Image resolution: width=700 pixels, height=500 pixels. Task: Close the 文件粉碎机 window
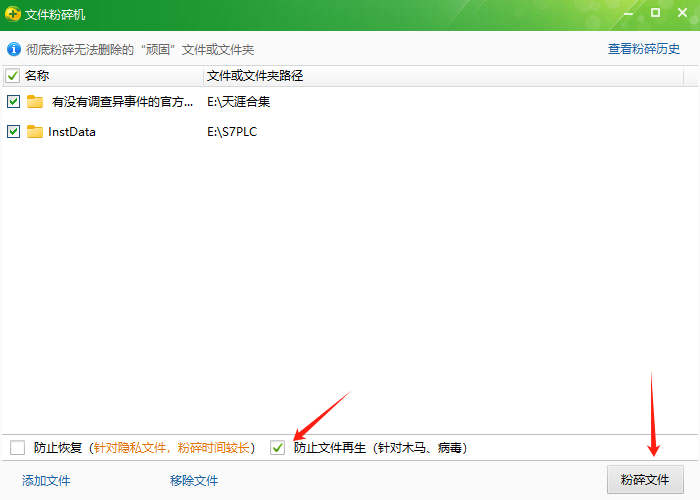(682, 12)
